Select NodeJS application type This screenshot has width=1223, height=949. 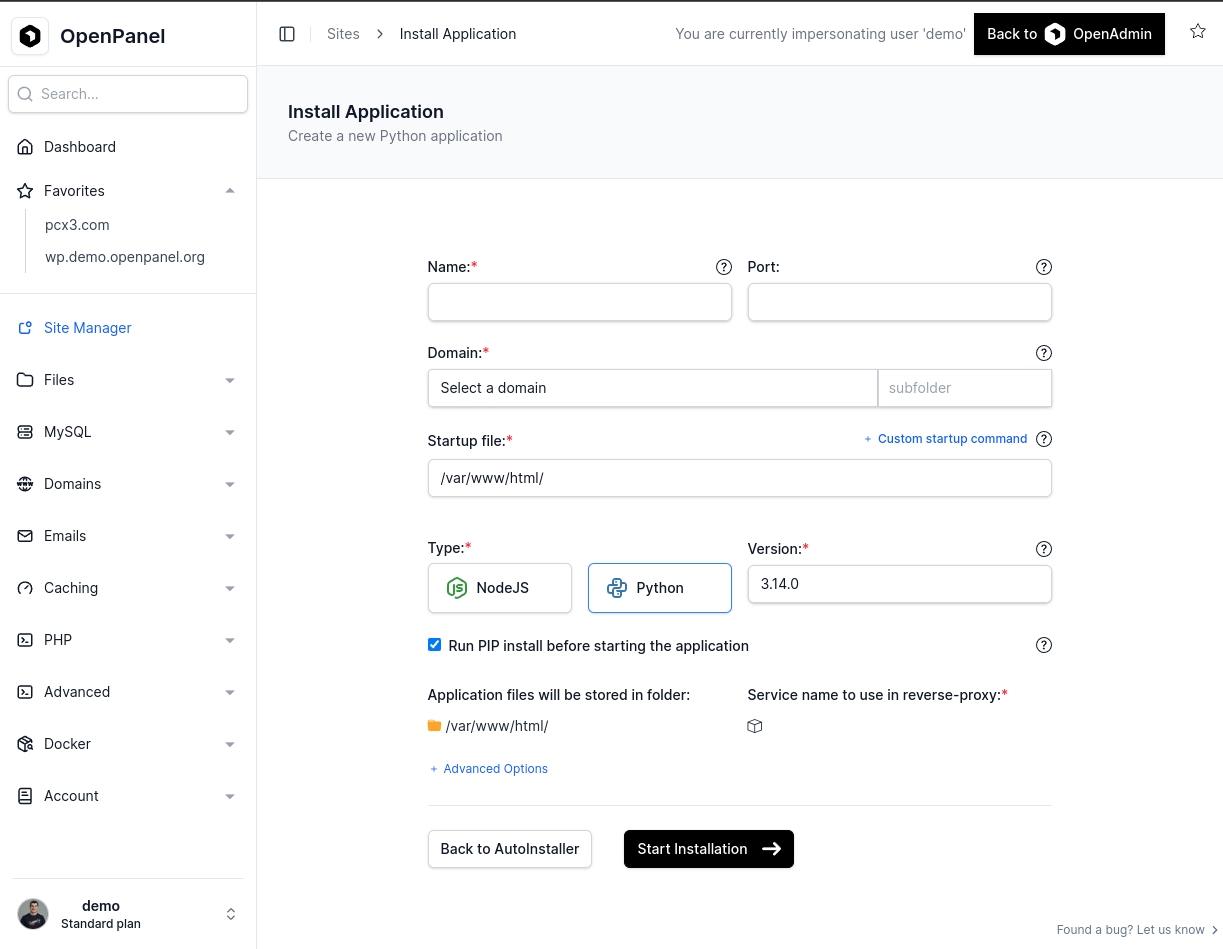(x=500, y=588)
